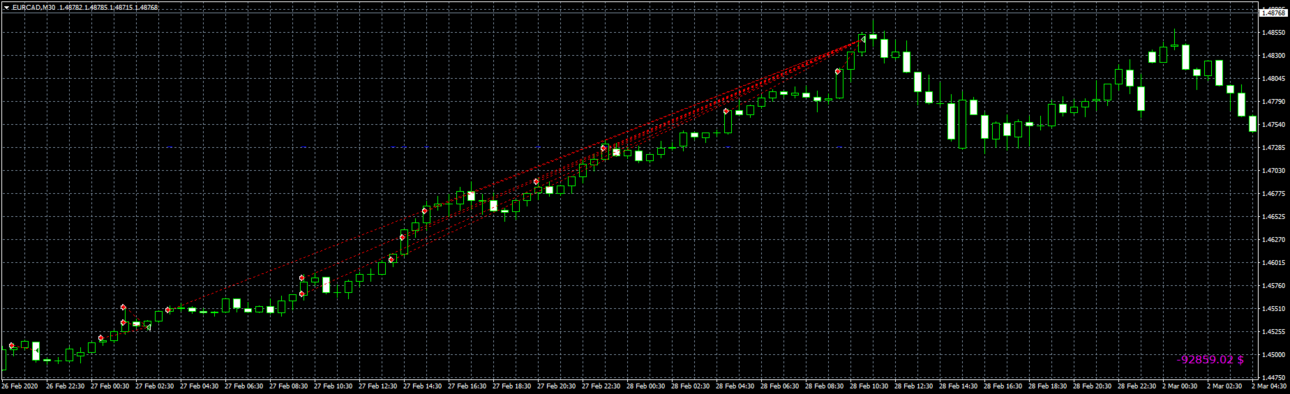The image size is (1290, 394).
Task: Click the 1.47790 price scale value
Action: [1274, 102]
